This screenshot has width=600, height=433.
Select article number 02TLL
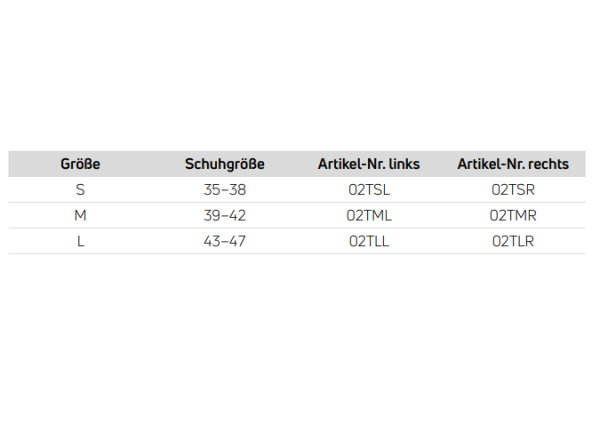coord(369,241)
